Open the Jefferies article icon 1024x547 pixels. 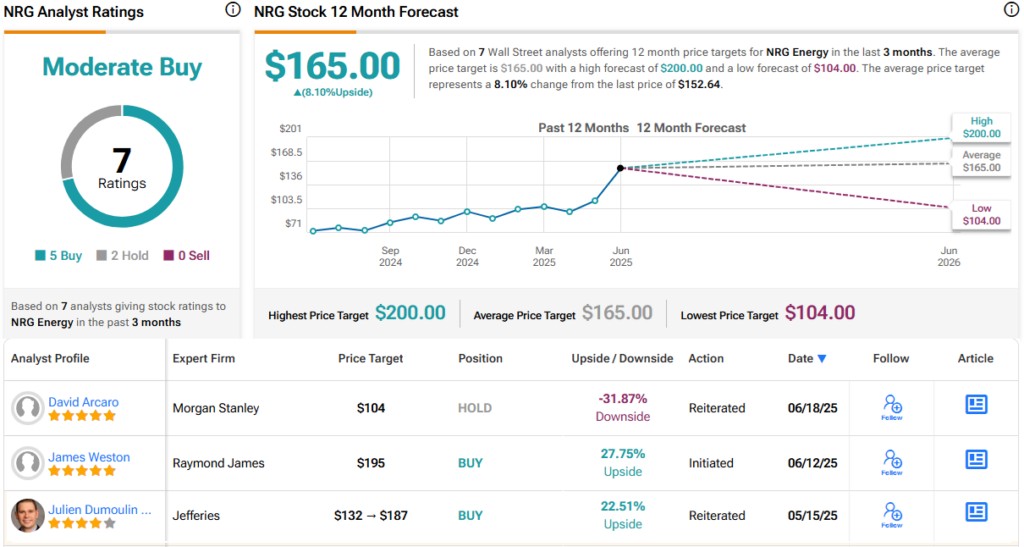976,512
